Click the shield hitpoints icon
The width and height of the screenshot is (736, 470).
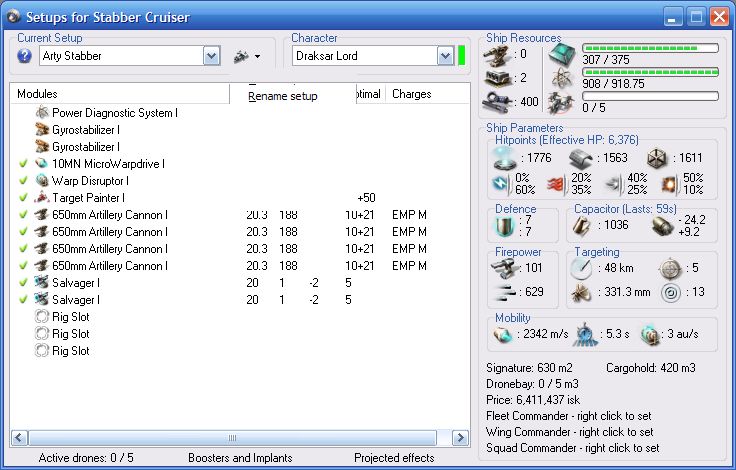pos(505,158)
